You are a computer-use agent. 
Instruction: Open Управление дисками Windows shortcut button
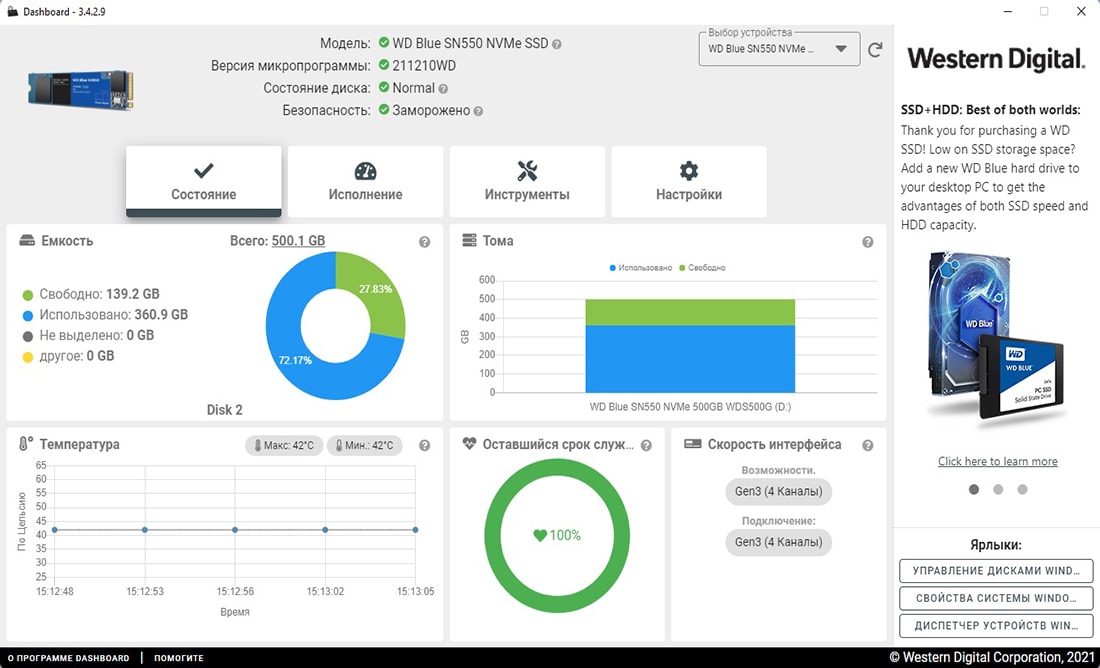(x=996, y=571)
